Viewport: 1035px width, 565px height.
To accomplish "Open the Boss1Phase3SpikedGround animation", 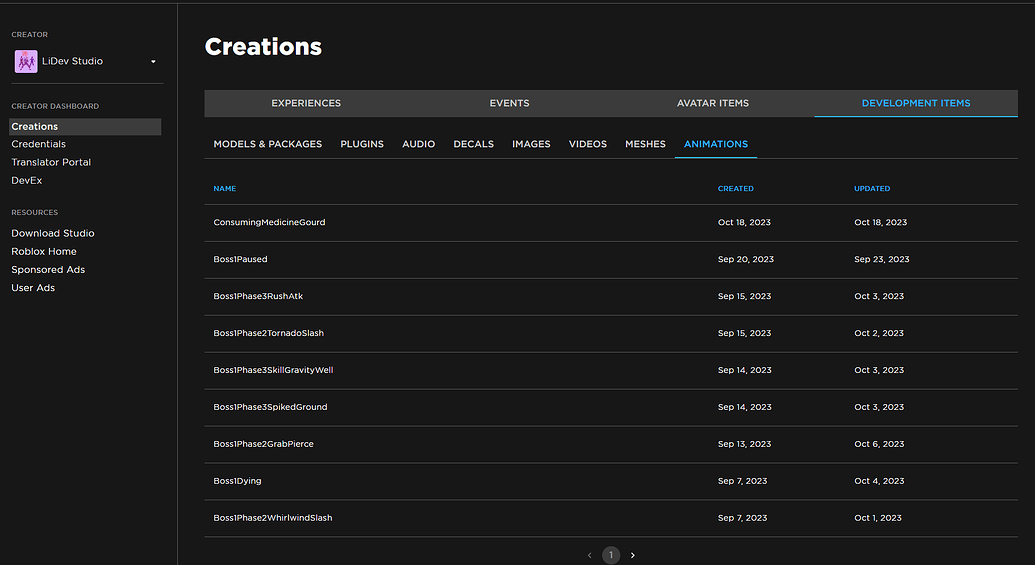I will [x=611, y=407].
